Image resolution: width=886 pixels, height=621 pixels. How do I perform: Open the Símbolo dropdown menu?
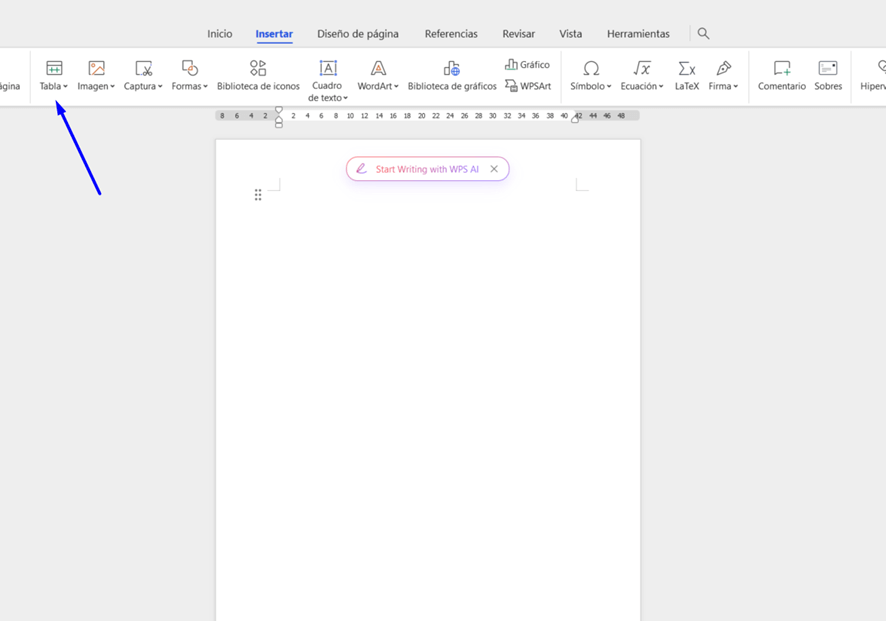[609, 87]
